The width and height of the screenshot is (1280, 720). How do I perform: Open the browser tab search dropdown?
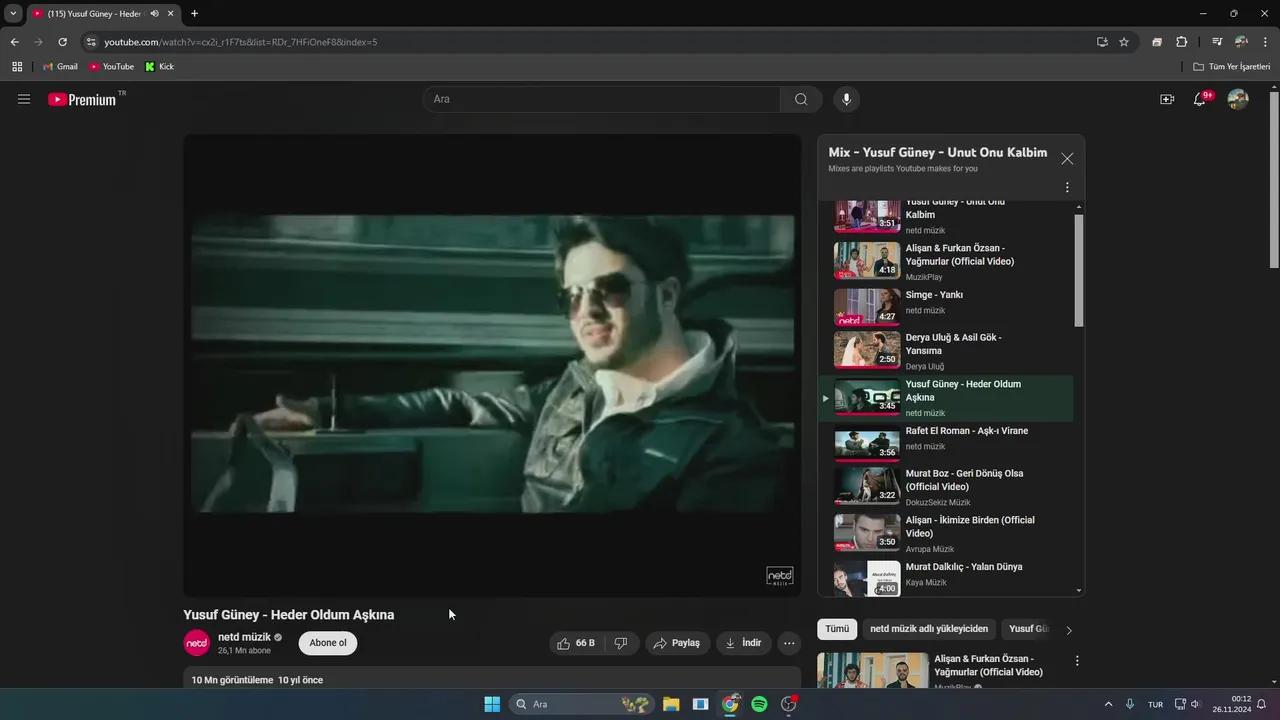pos(13,13)
